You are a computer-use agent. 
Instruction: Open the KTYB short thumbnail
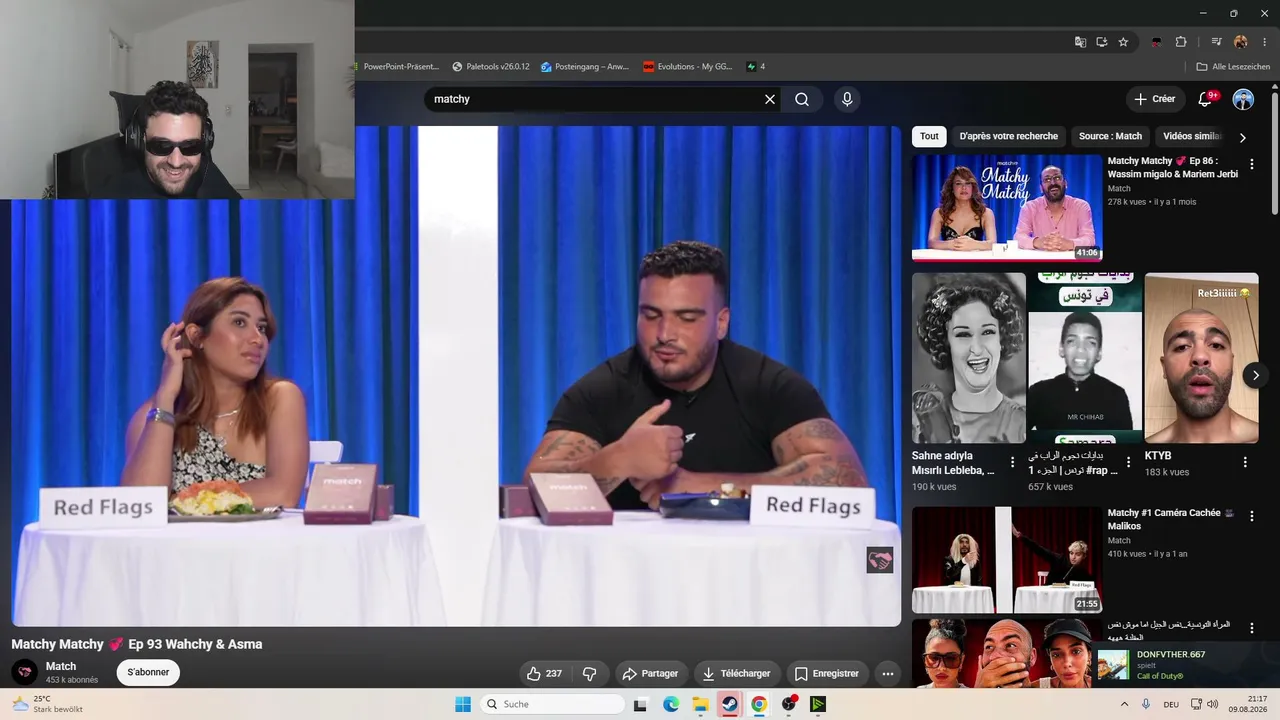[x=1201, y=358]
